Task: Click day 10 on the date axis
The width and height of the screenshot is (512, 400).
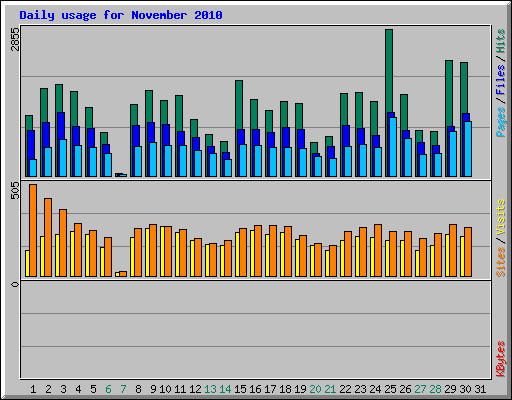Action: (165, 389)
